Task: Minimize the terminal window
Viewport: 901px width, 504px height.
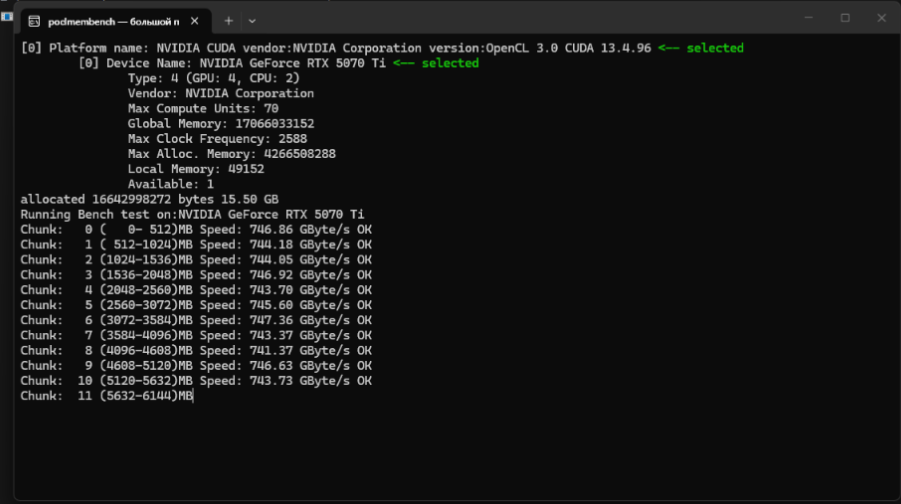Action: coord(808,18)
